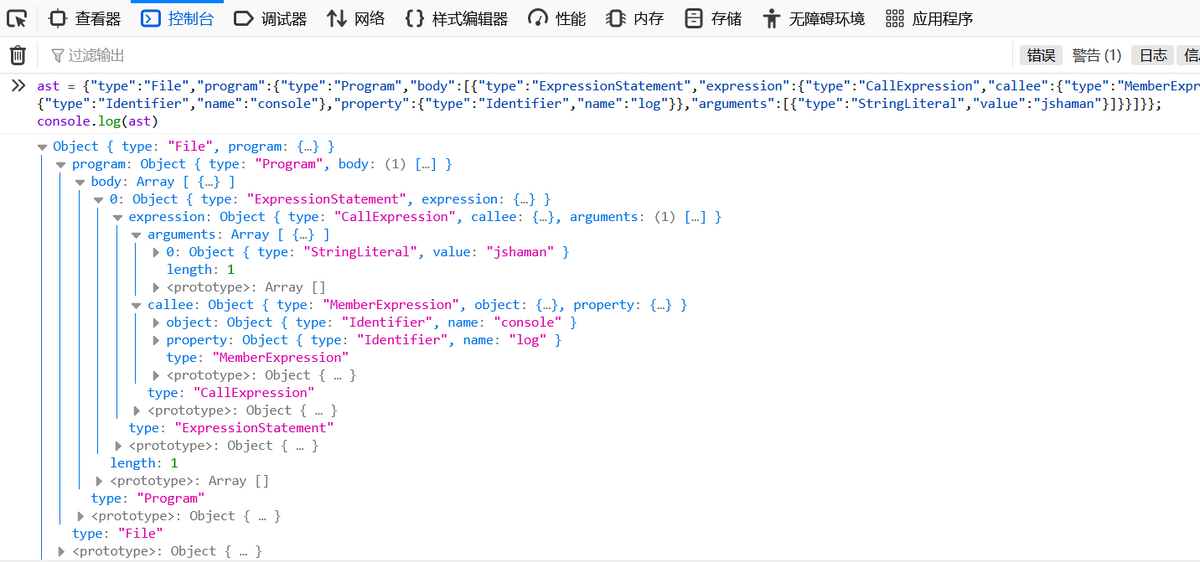Expand prototype under type Program
The image size is (1200, 562).
80,516
